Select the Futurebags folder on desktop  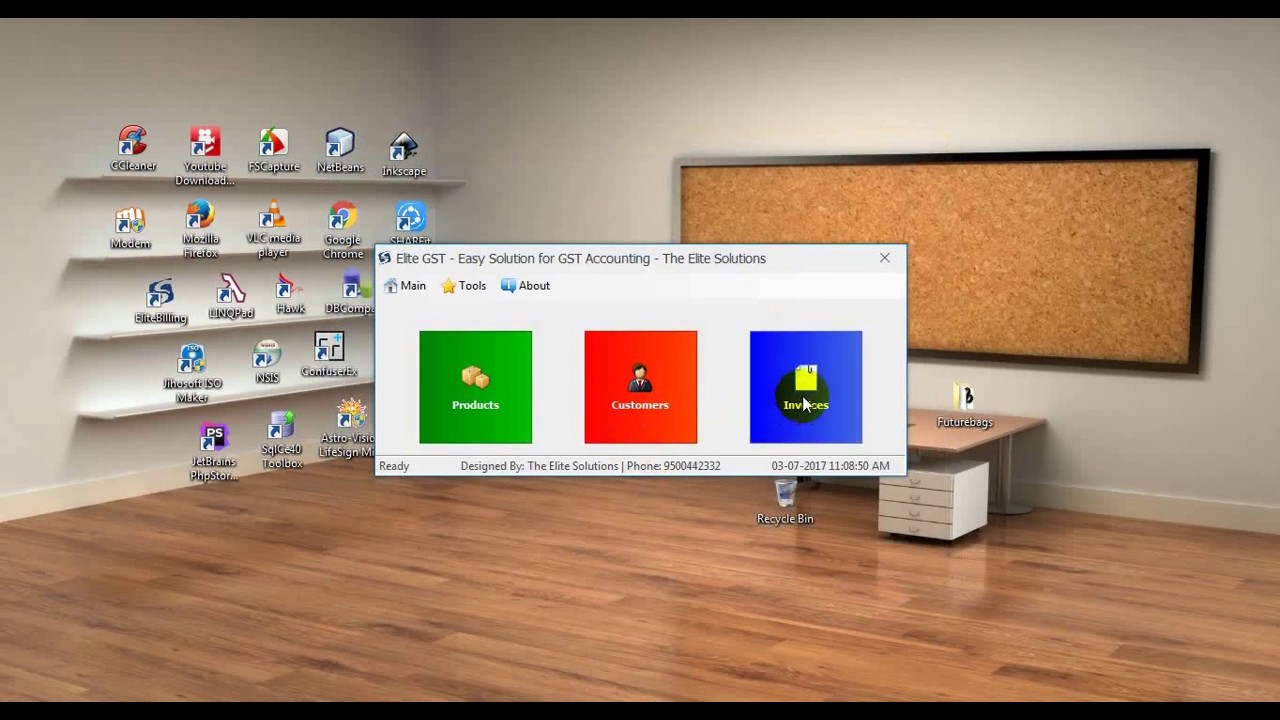click(964, 406)
